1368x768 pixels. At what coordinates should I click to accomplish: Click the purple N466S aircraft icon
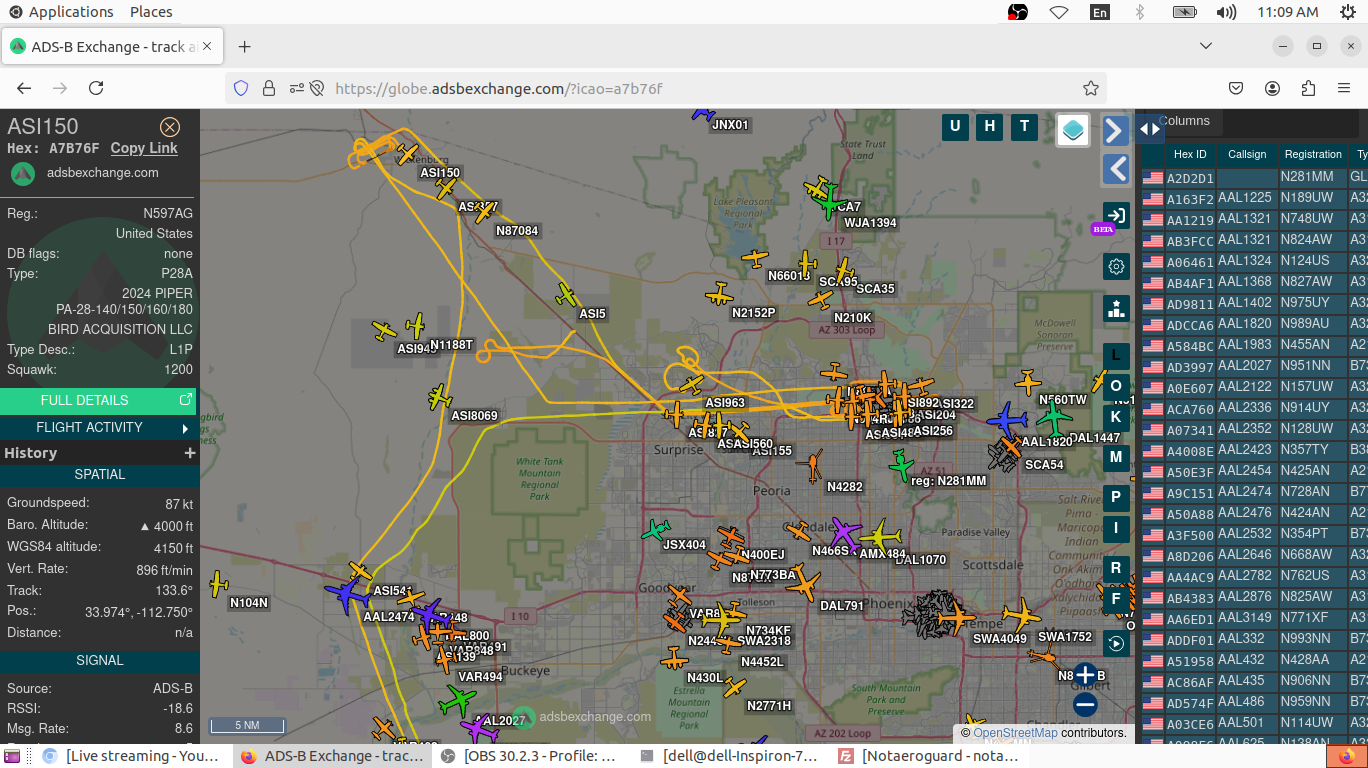(x=846, y=533)
